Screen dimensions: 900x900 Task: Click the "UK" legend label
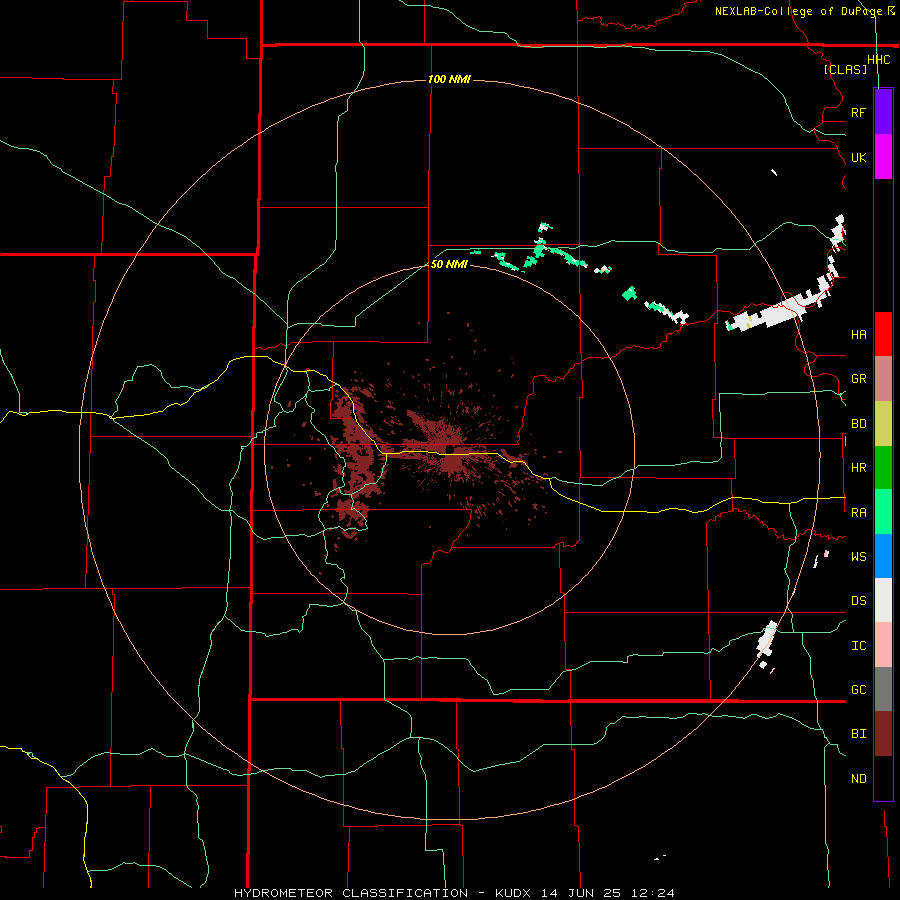[x=858, y=157]
